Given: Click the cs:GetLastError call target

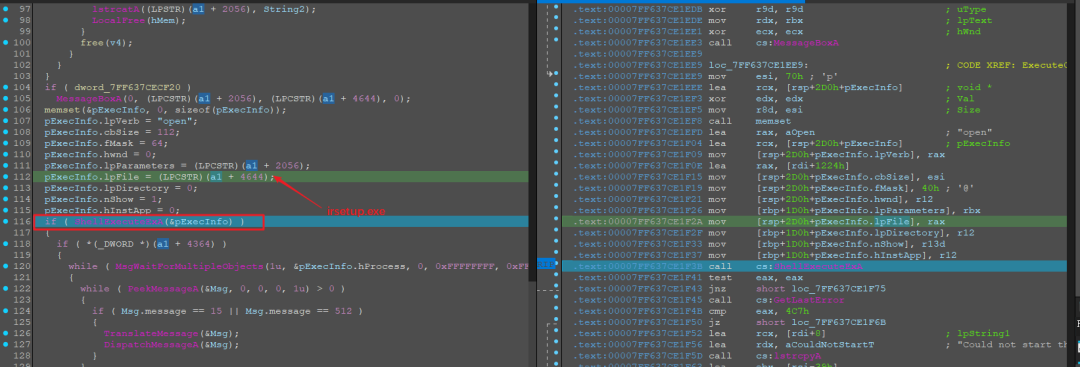Looking at the screenshot, I should [x=799, y=300].
